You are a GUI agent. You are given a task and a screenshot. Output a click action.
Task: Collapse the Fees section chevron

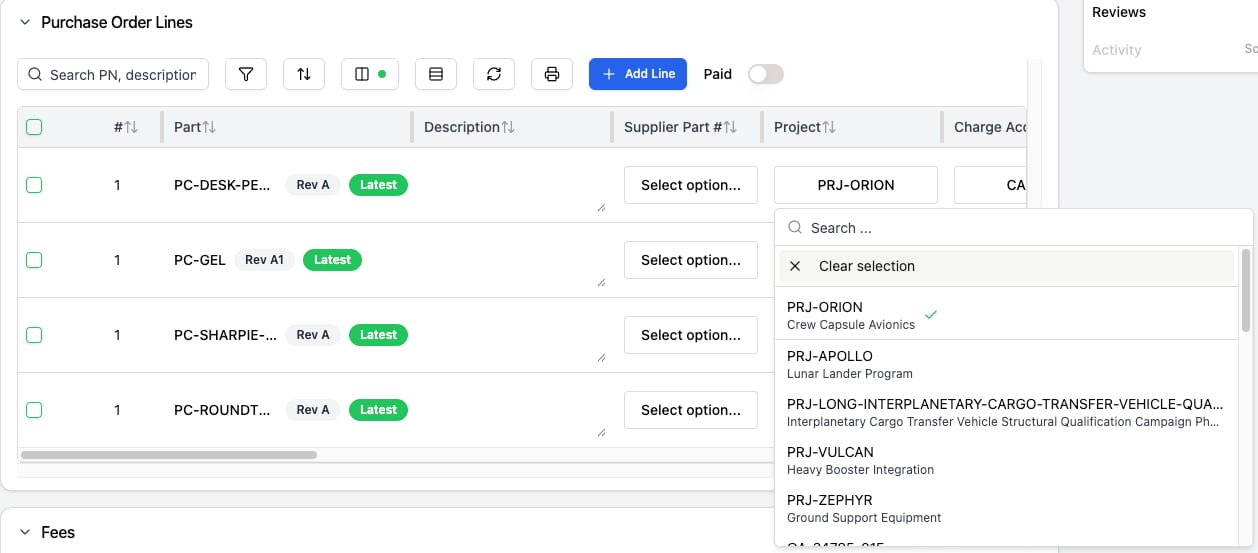[x=25, y=532]
